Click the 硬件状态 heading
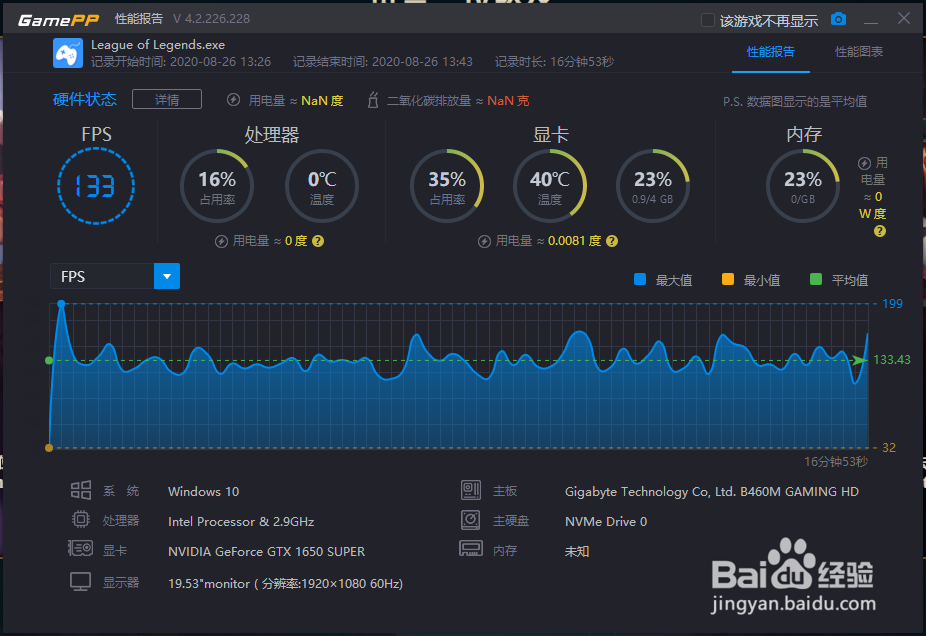Image resolution: width=926 pixels, height=636 pixels. tap(84, 99)
